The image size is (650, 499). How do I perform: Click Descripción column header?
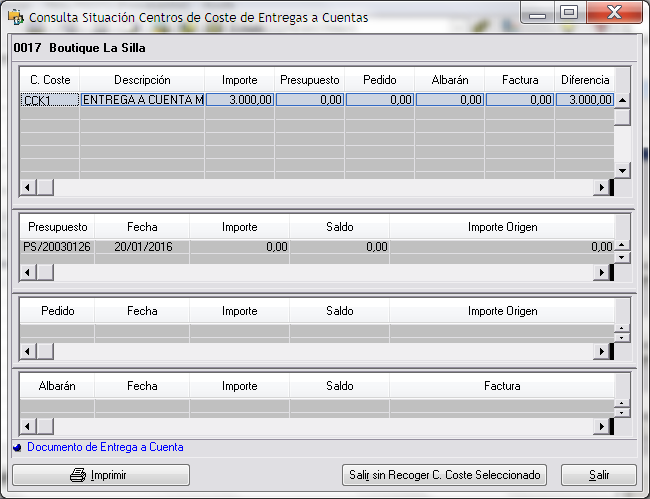coord(142,80)
